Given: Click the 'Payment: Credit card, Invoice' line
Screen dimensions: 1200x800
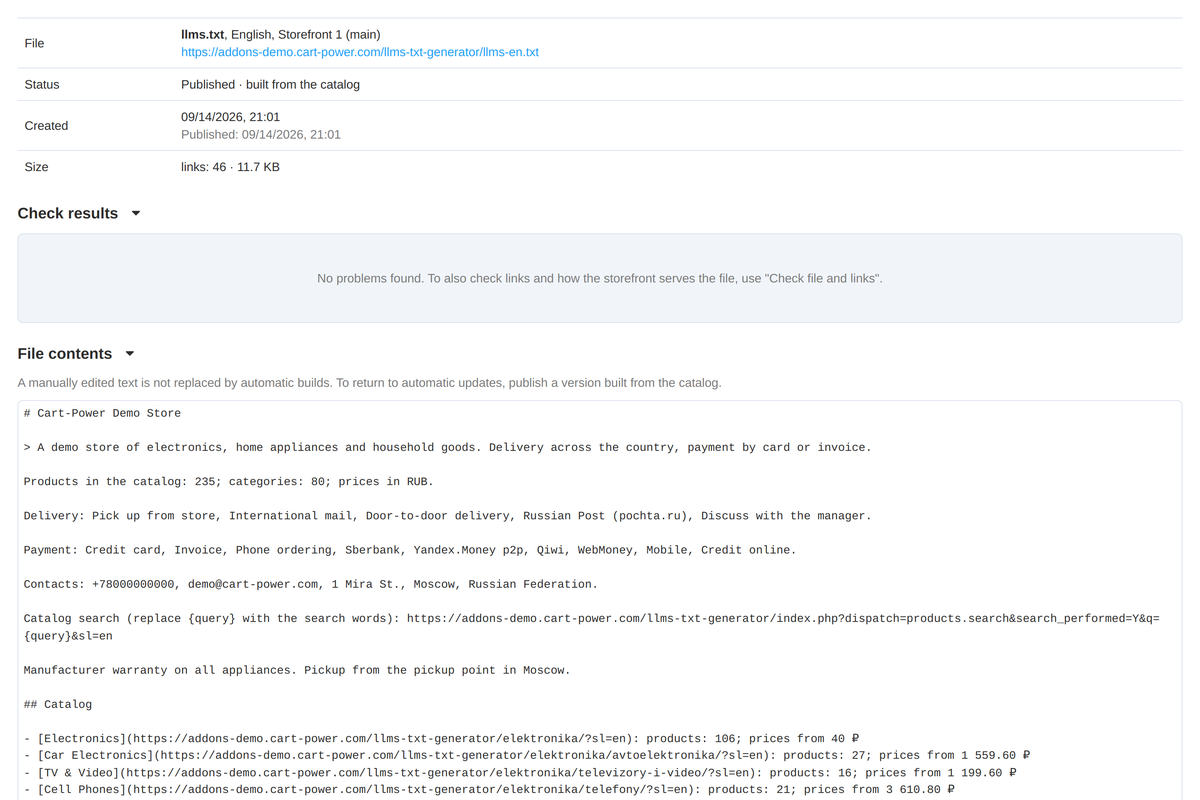Looking at the screenshot, I should click(x=410, y=550).
